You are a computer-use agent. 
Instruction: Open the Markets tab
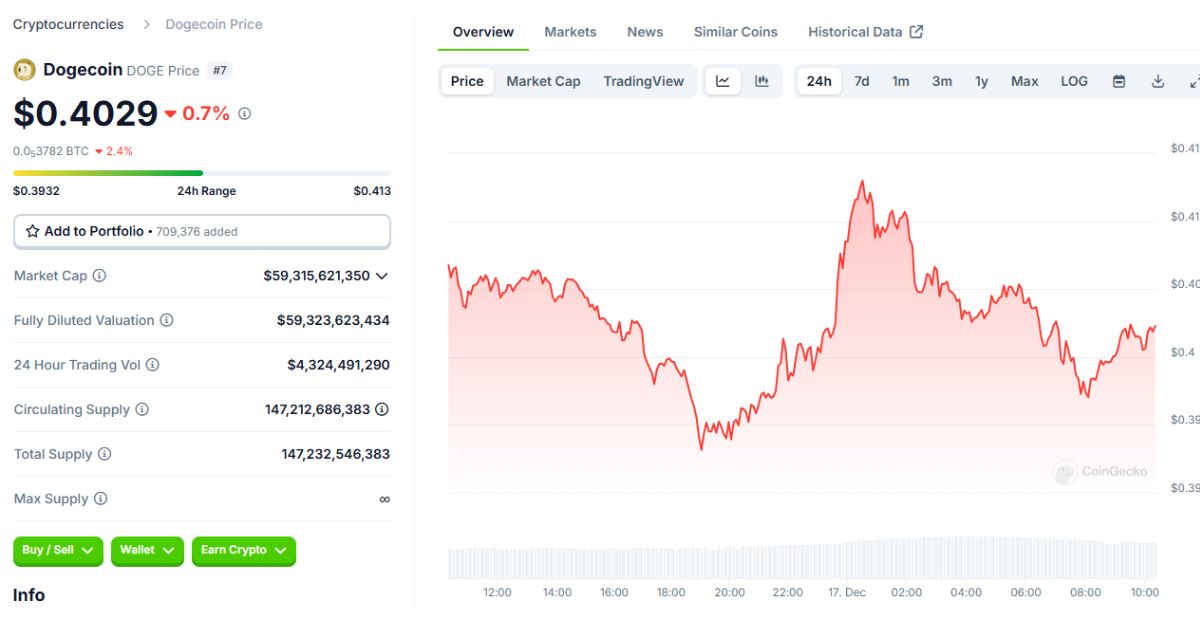tap(570, 32)
